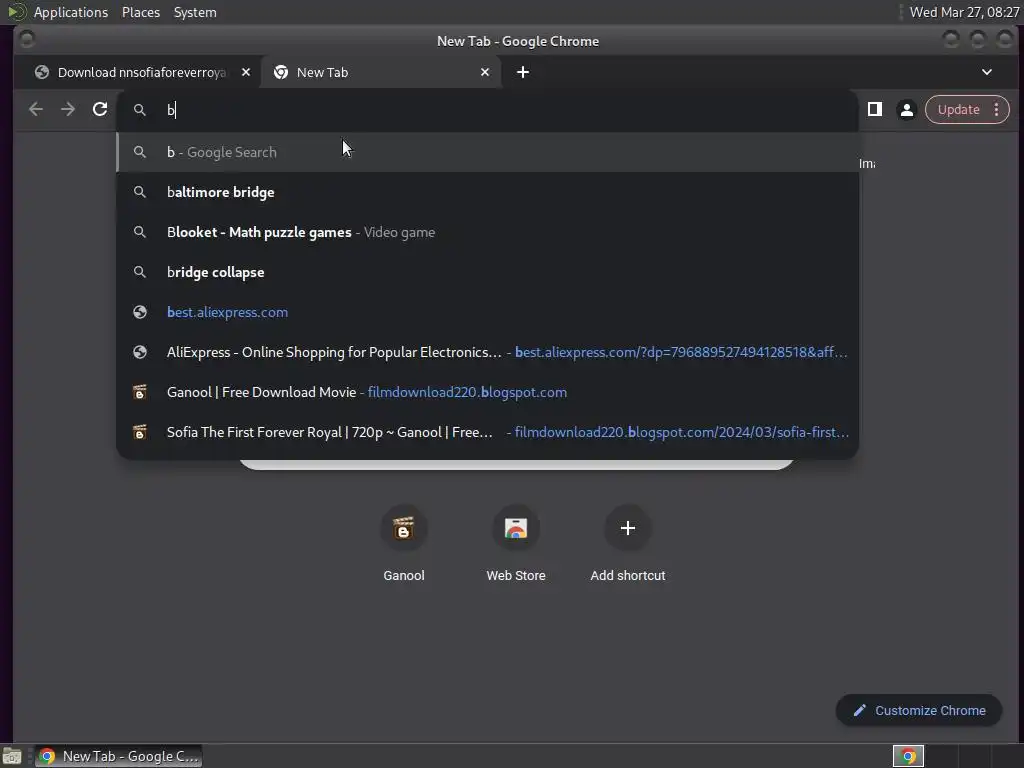
Task: Select 'b - Google Search' suggestion
Action: [487, 152]
